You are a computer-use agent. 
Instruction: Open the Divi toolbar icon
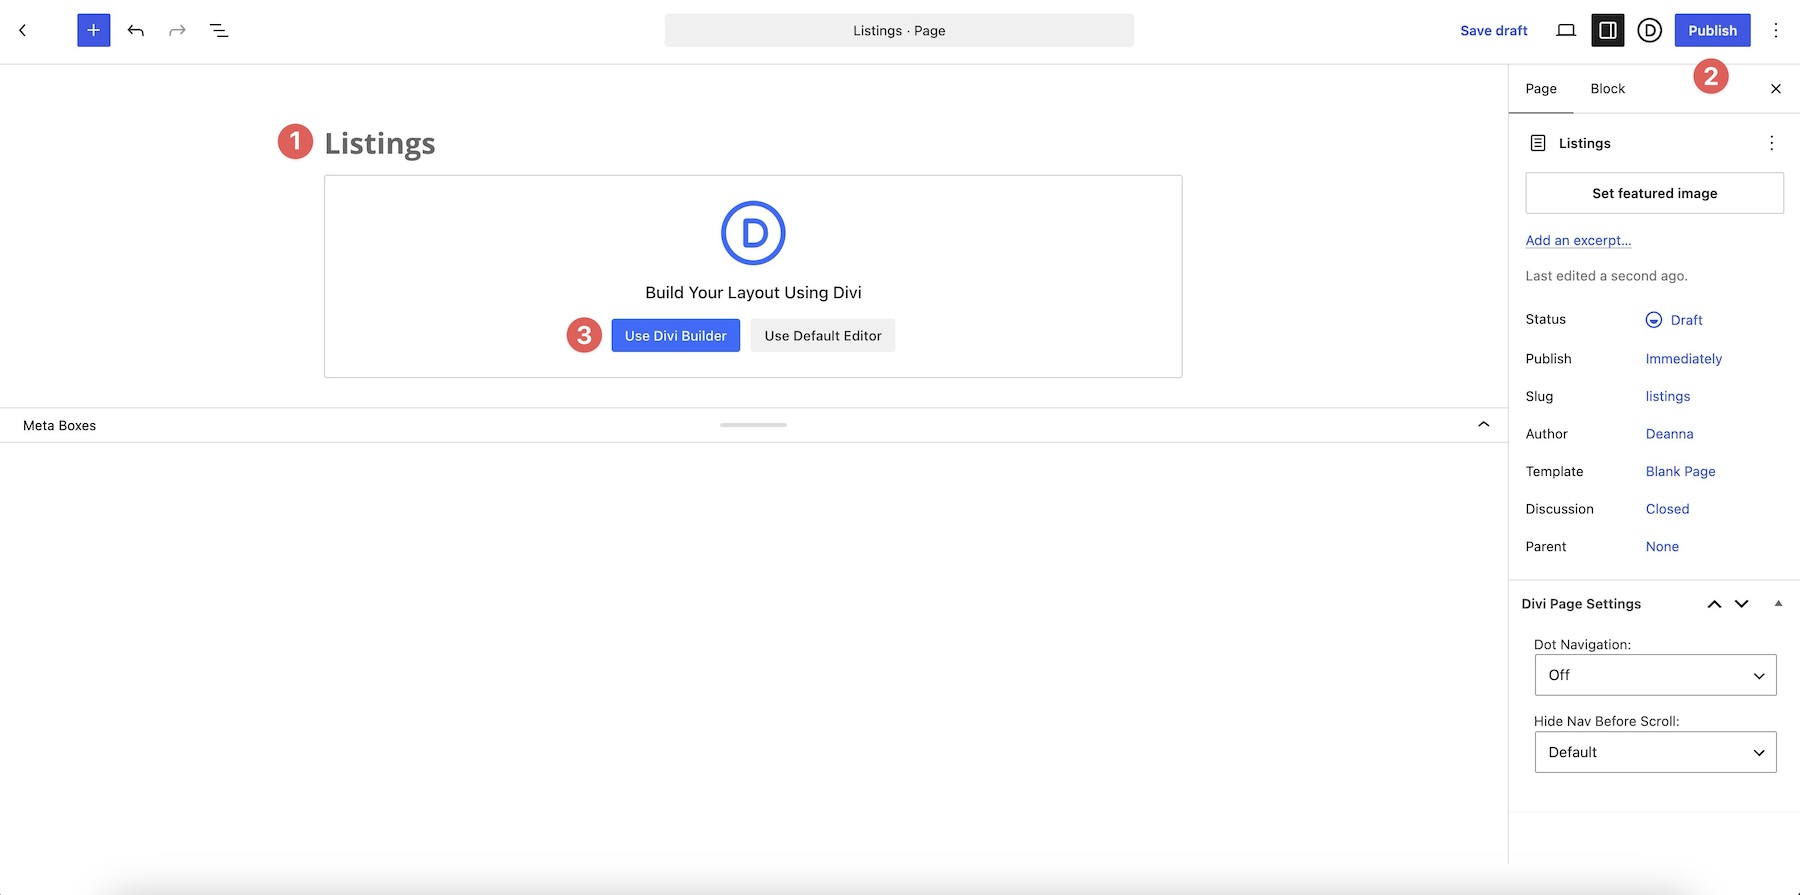tap(1650, 30)
